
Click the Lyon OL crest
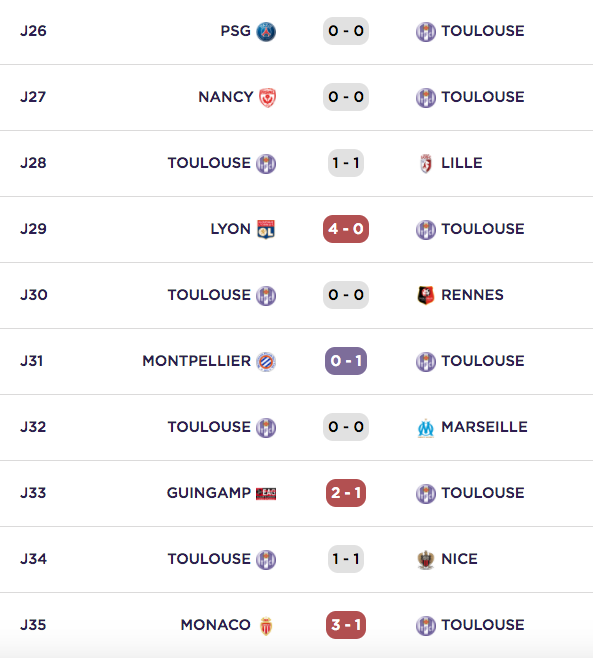(266, 229)
